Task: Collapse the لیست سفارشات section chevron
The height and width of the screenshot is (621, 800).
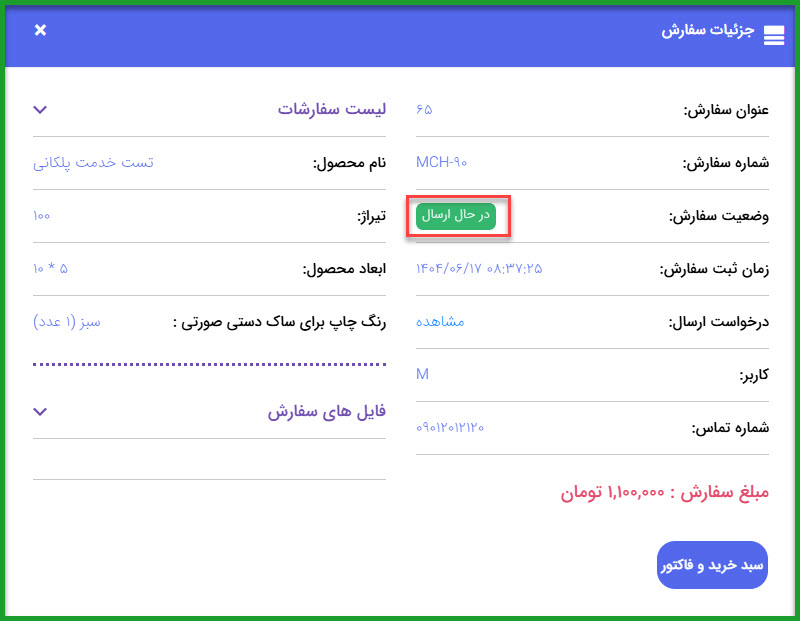Action: [x=41, y=109]
